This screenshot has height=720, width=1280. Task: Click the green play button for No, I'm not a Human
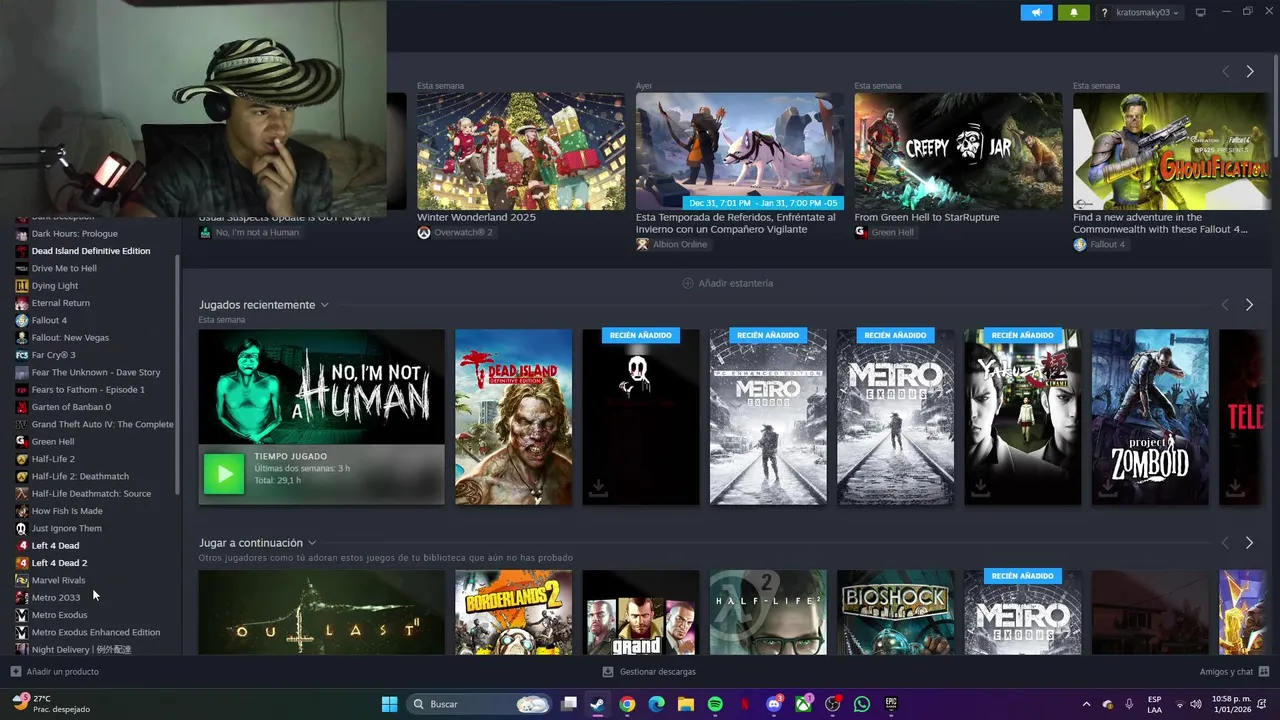click(224, 474)
